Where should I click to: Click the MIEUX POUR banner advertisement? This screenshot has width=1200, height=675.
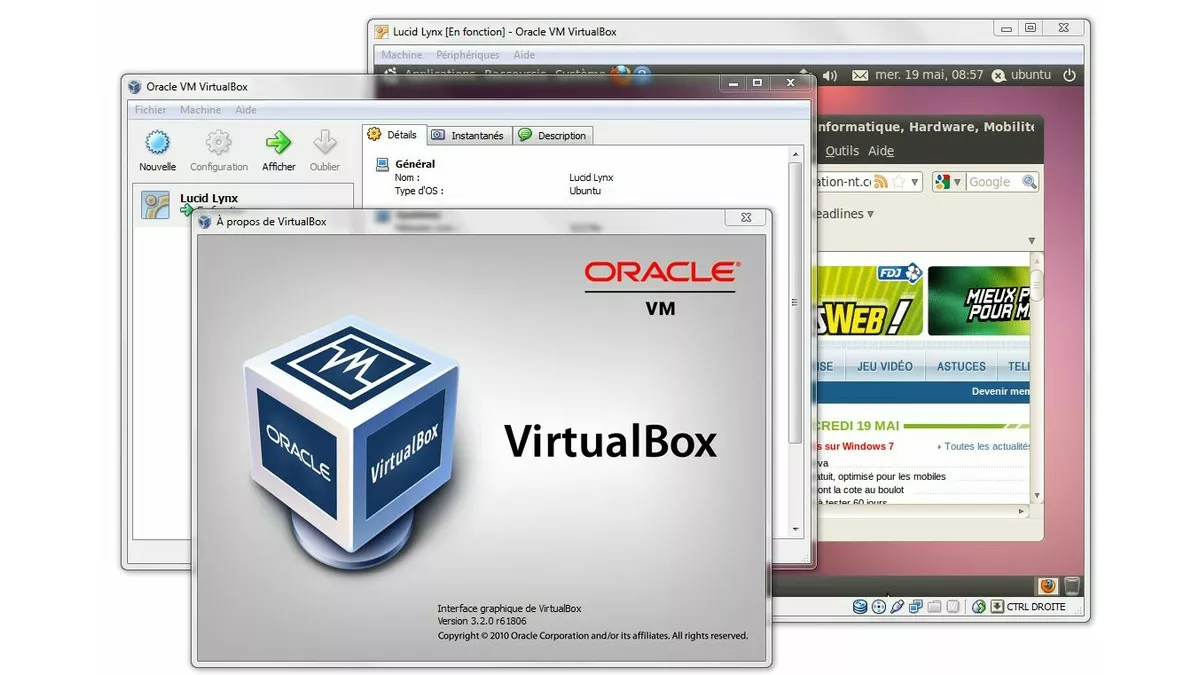(x=979, y=300)
